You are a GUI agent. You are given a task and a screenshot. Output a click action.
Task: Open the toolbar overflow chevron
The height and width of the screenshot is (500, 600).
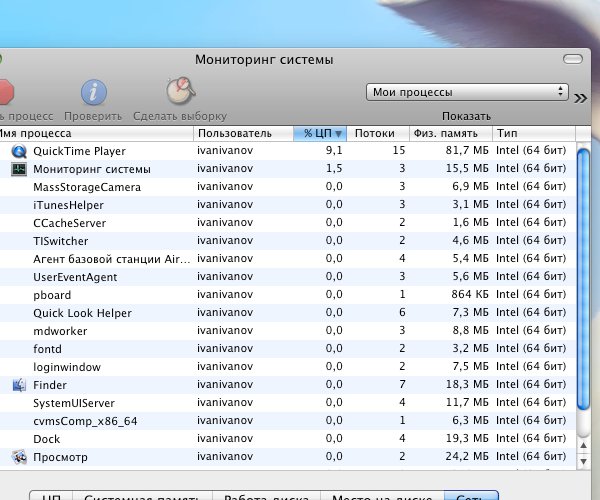click(580, 98)
